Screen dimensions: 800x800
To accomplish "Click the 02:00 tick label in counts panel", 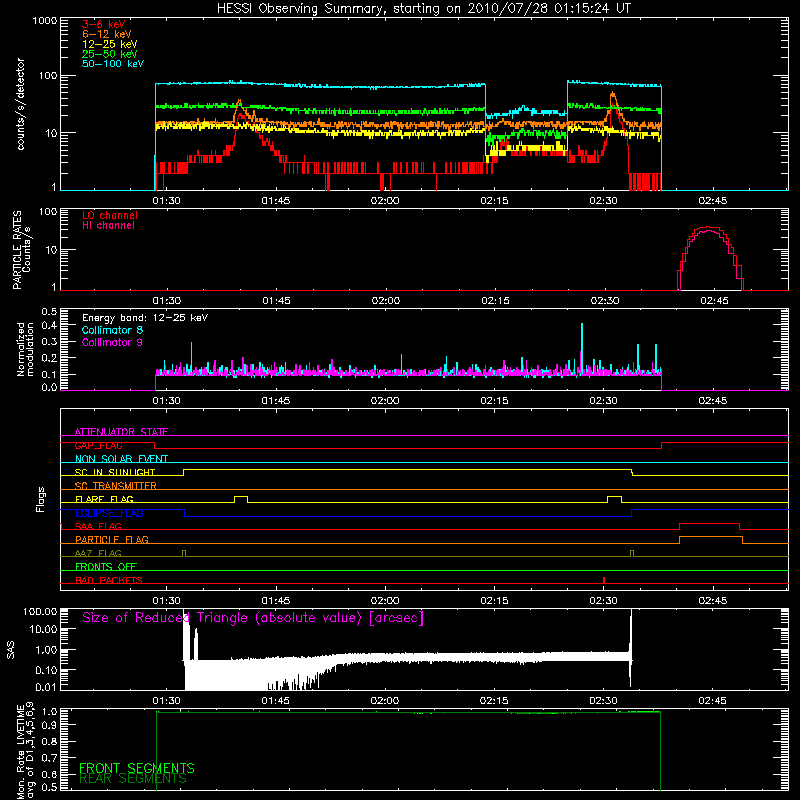I will pos(385,201).
